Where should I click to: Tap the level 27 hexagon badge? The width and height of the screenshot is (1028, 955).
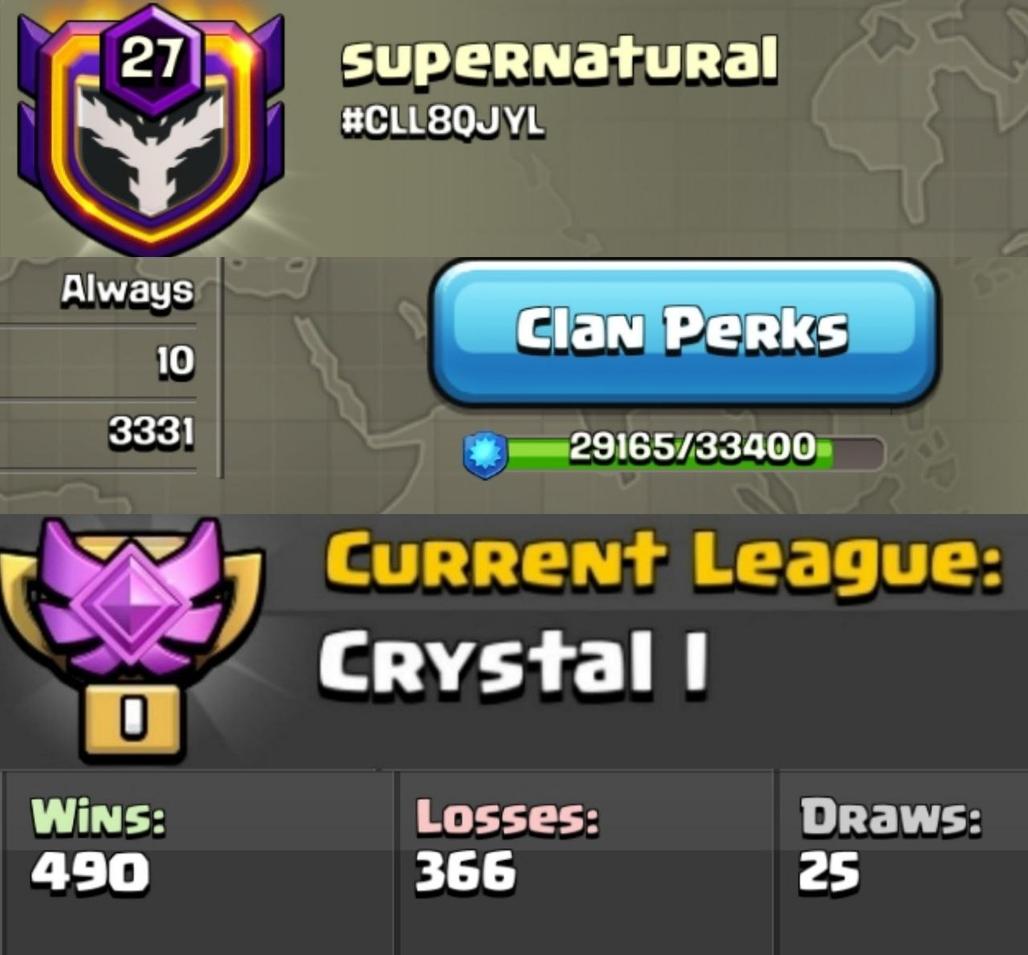[151, 59]
